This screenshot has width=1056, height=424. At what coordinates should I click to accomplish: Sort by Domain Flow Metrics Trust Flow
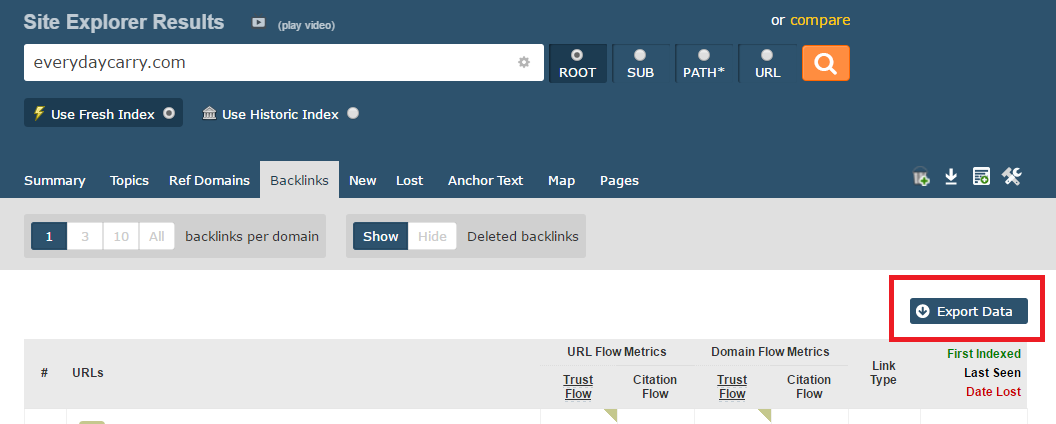click(732, 387)
